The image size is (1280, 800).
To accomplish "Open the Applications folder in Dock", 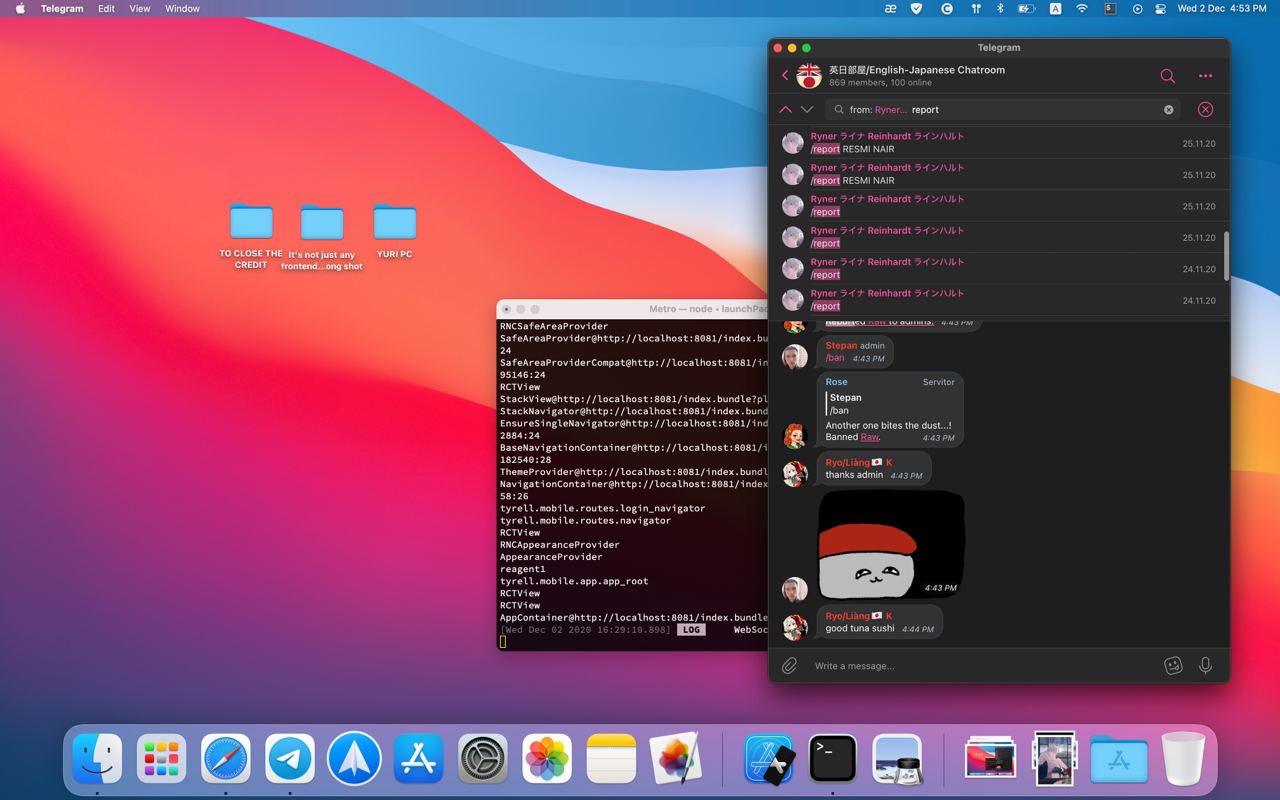I will coord(1119,758).
